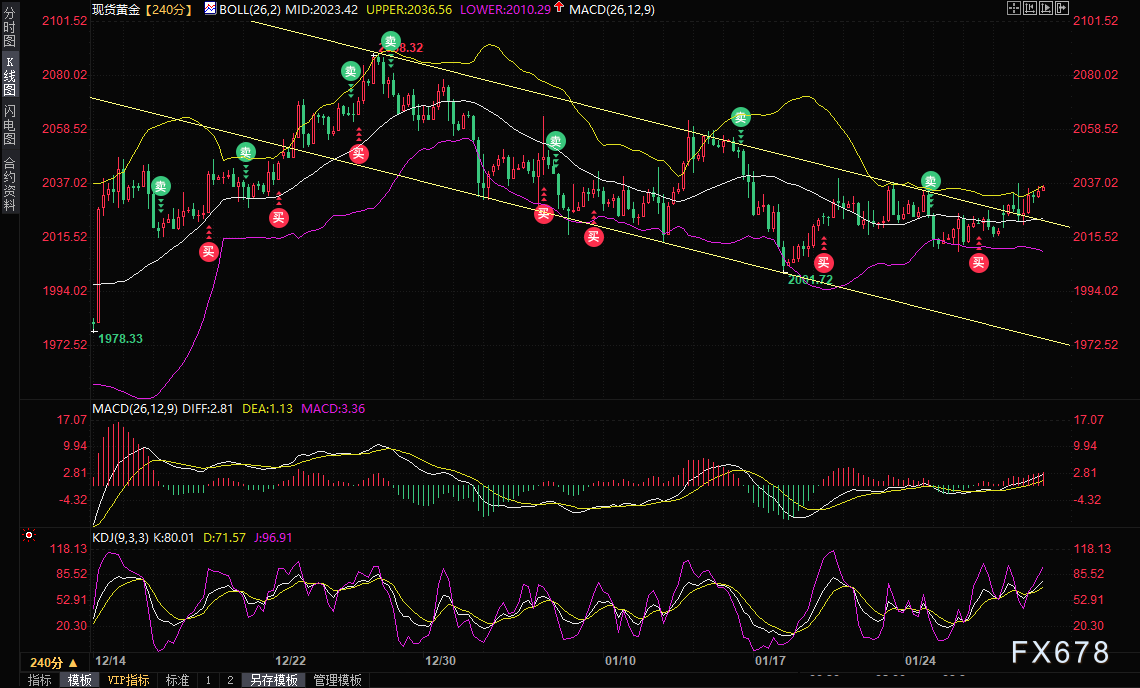The height and width of the screenshot is (688, 1140).
Task: Select the 模板 bottom tab
Action: point(79,680)
